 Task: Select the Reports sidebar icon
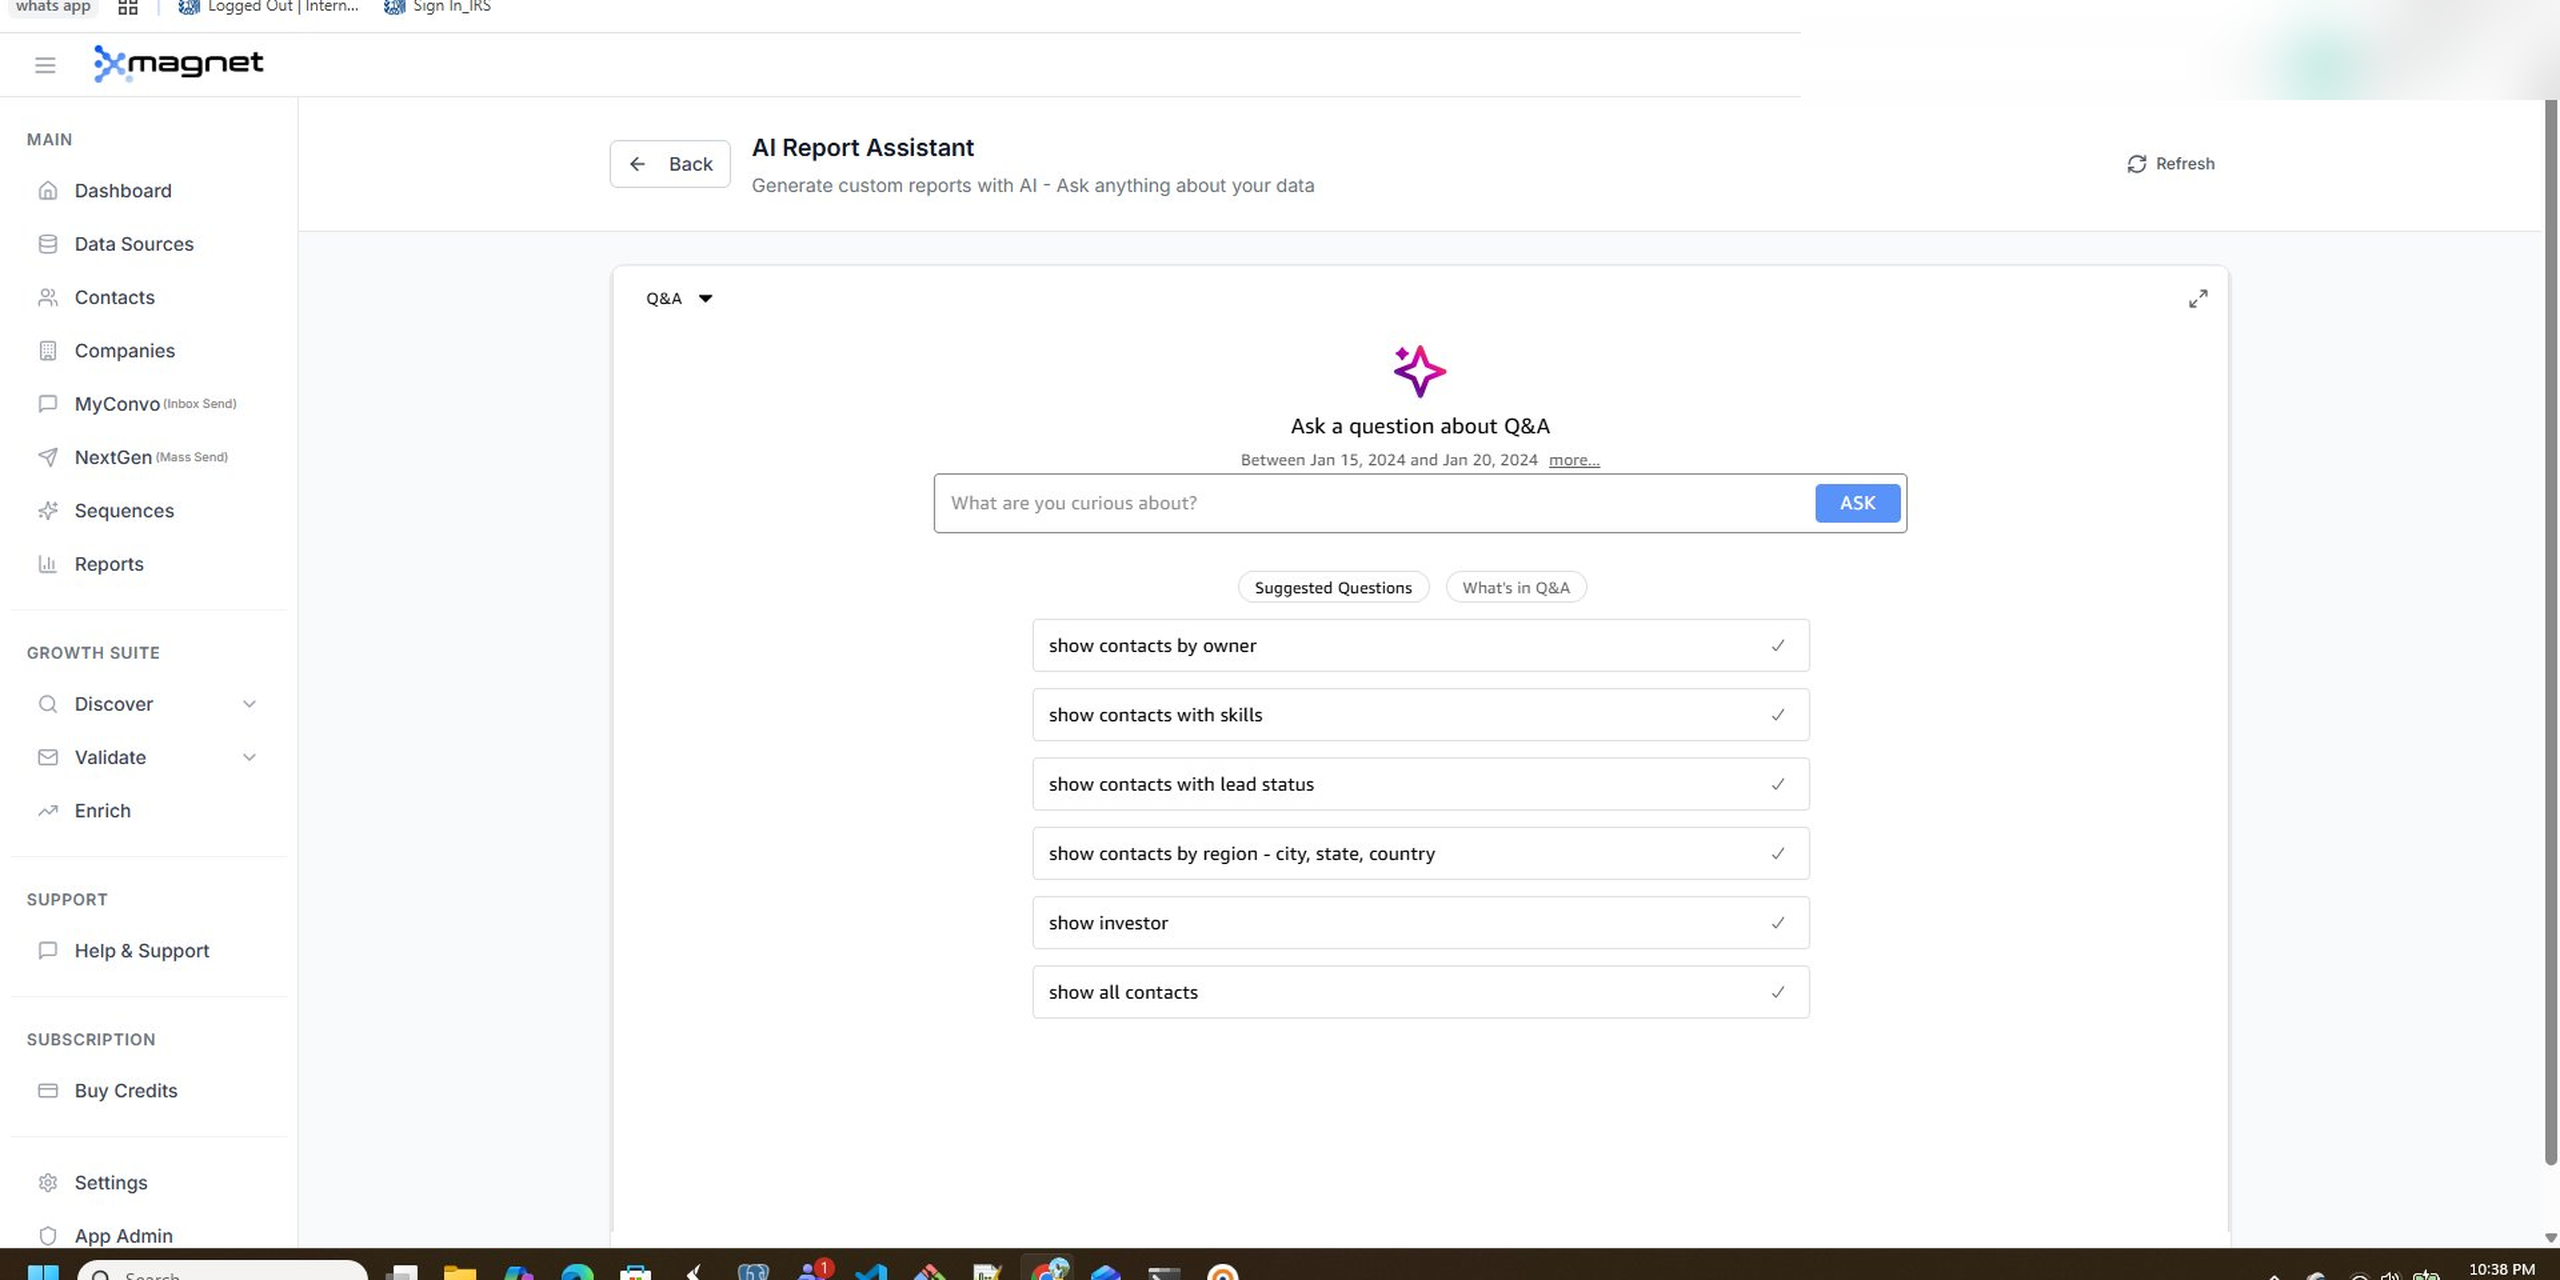(x=49, y=564)
